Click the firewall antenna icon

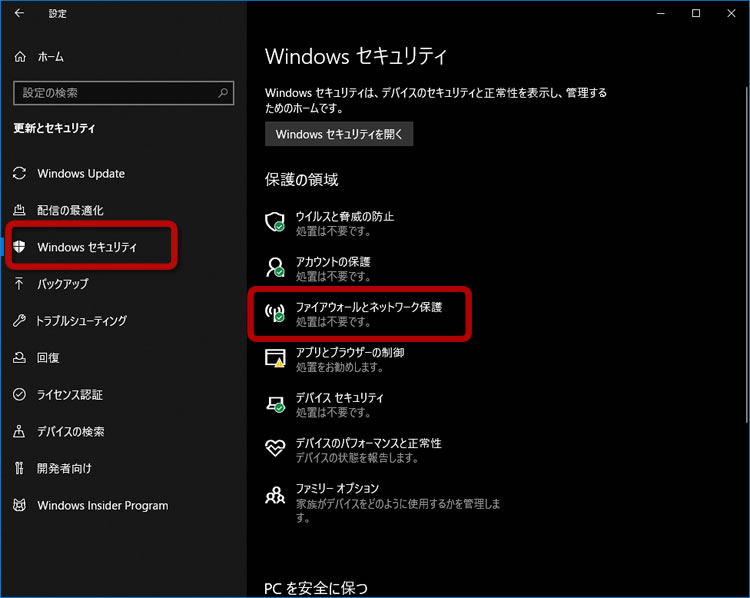(275, 313)
